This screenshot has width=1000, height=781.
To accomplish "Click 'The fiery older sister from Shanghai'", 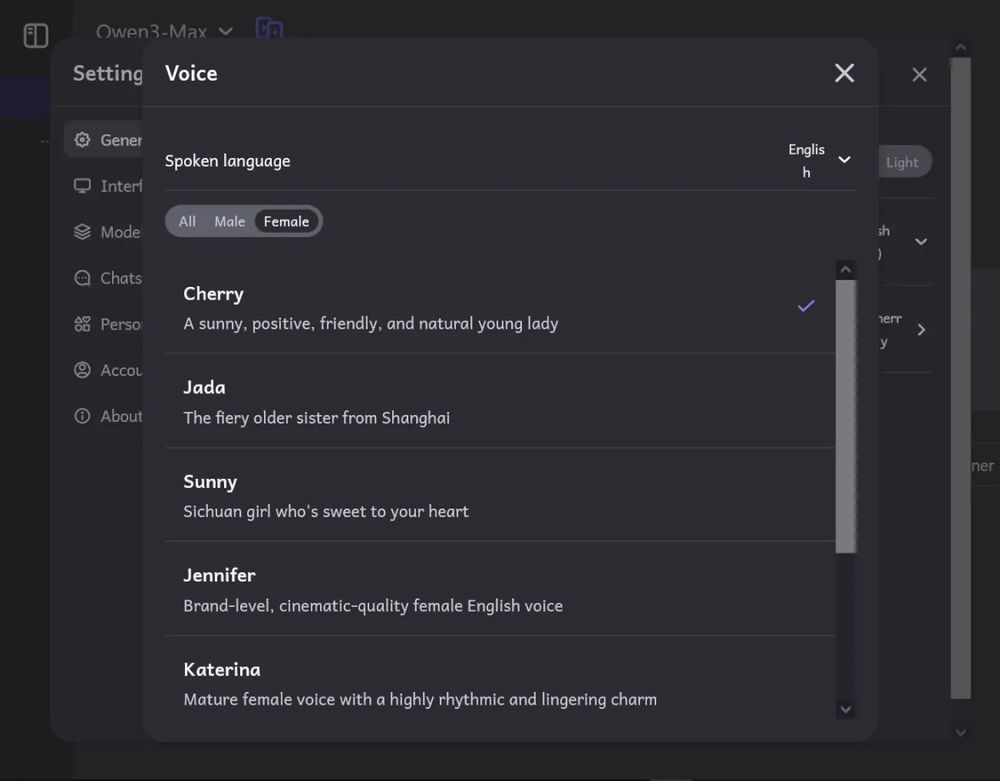I will click(x=316, y=418).
